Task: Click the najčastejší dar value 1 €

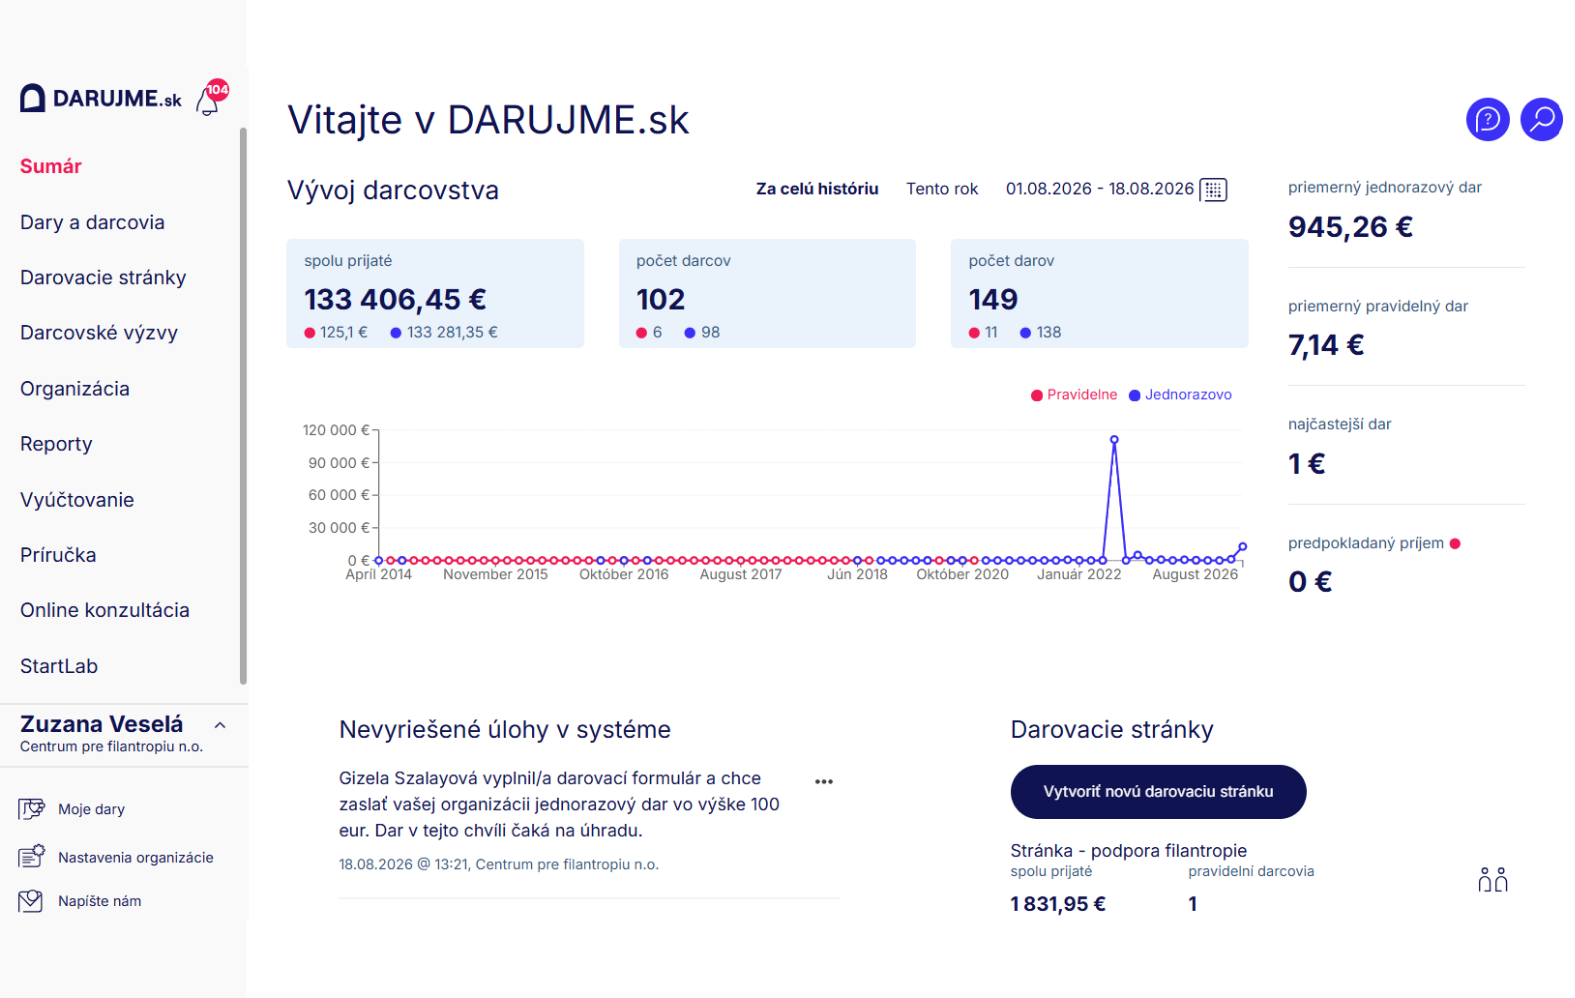Action: [x=1307, y=464]
